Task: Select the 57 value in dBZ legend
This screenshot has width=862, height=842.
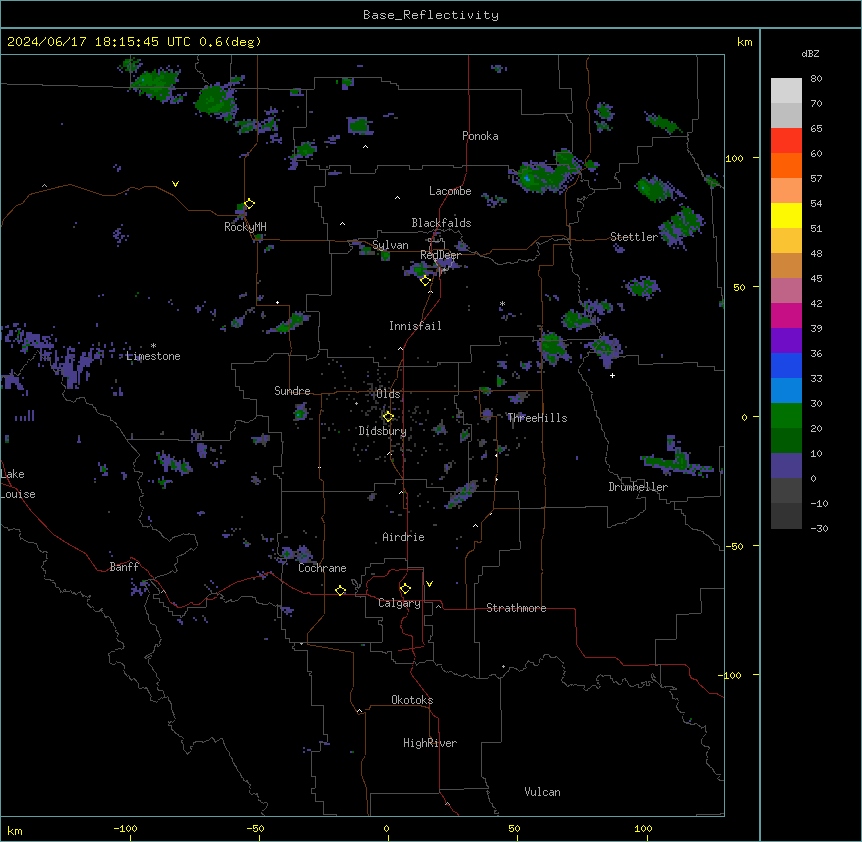Action: coord(816,179)
